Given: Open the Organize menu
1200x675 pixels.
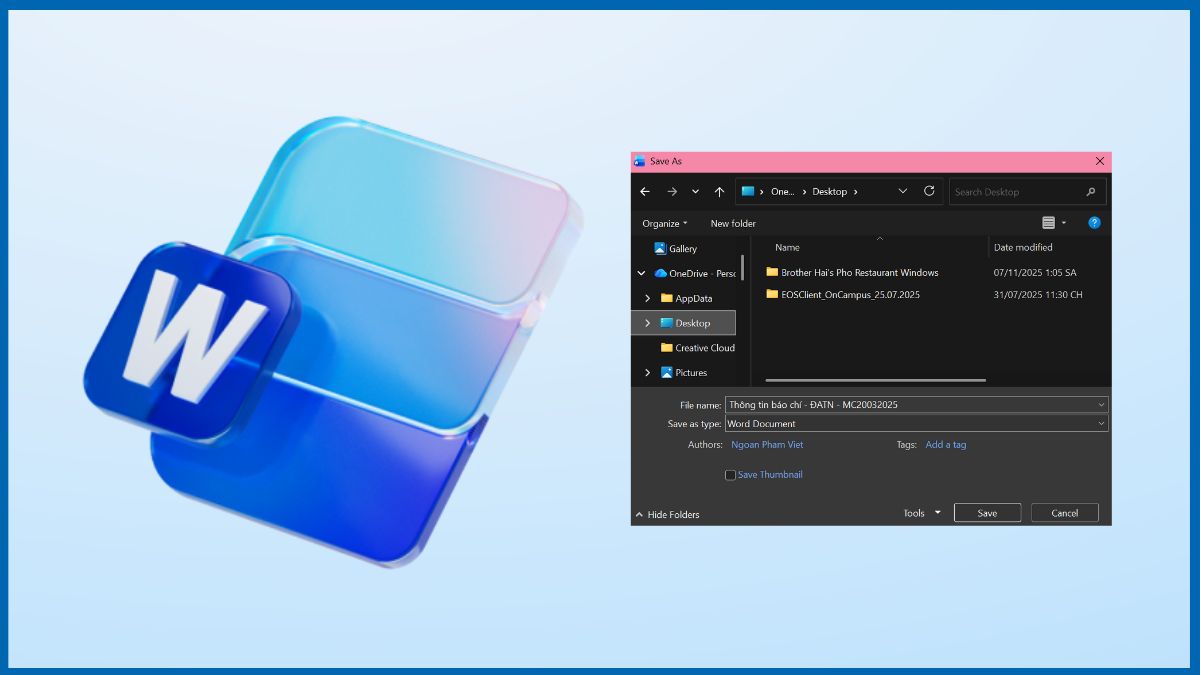Looking at the screenshot, I should [x=665, y=224].
